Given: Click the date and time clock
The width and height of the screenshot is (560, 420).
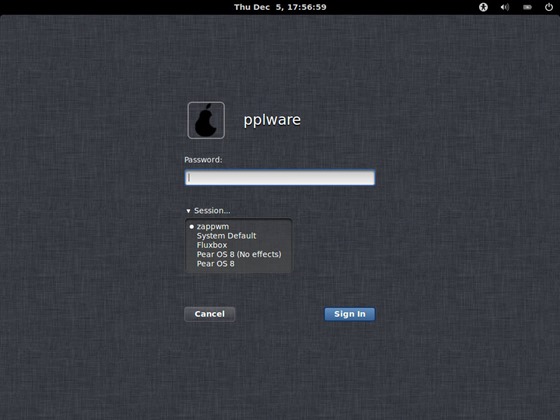Looking at the screenshot, I should [280, 7].
